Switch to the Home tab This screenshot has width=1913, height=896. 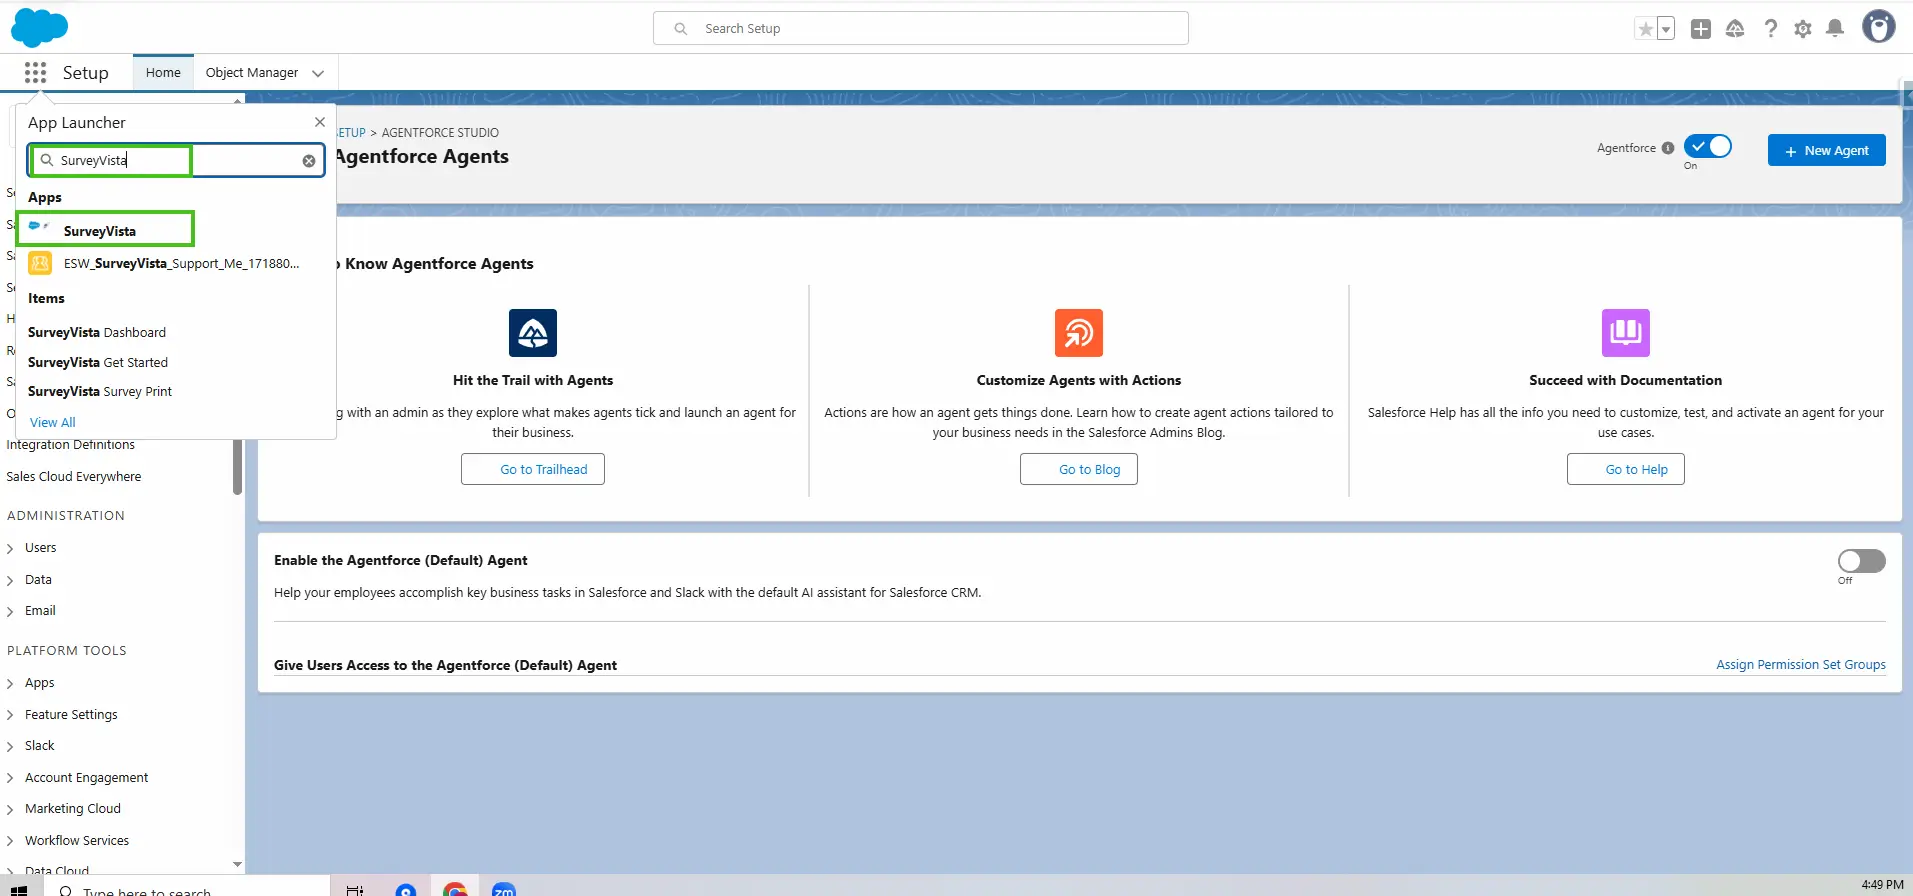[x=163, y=73]
